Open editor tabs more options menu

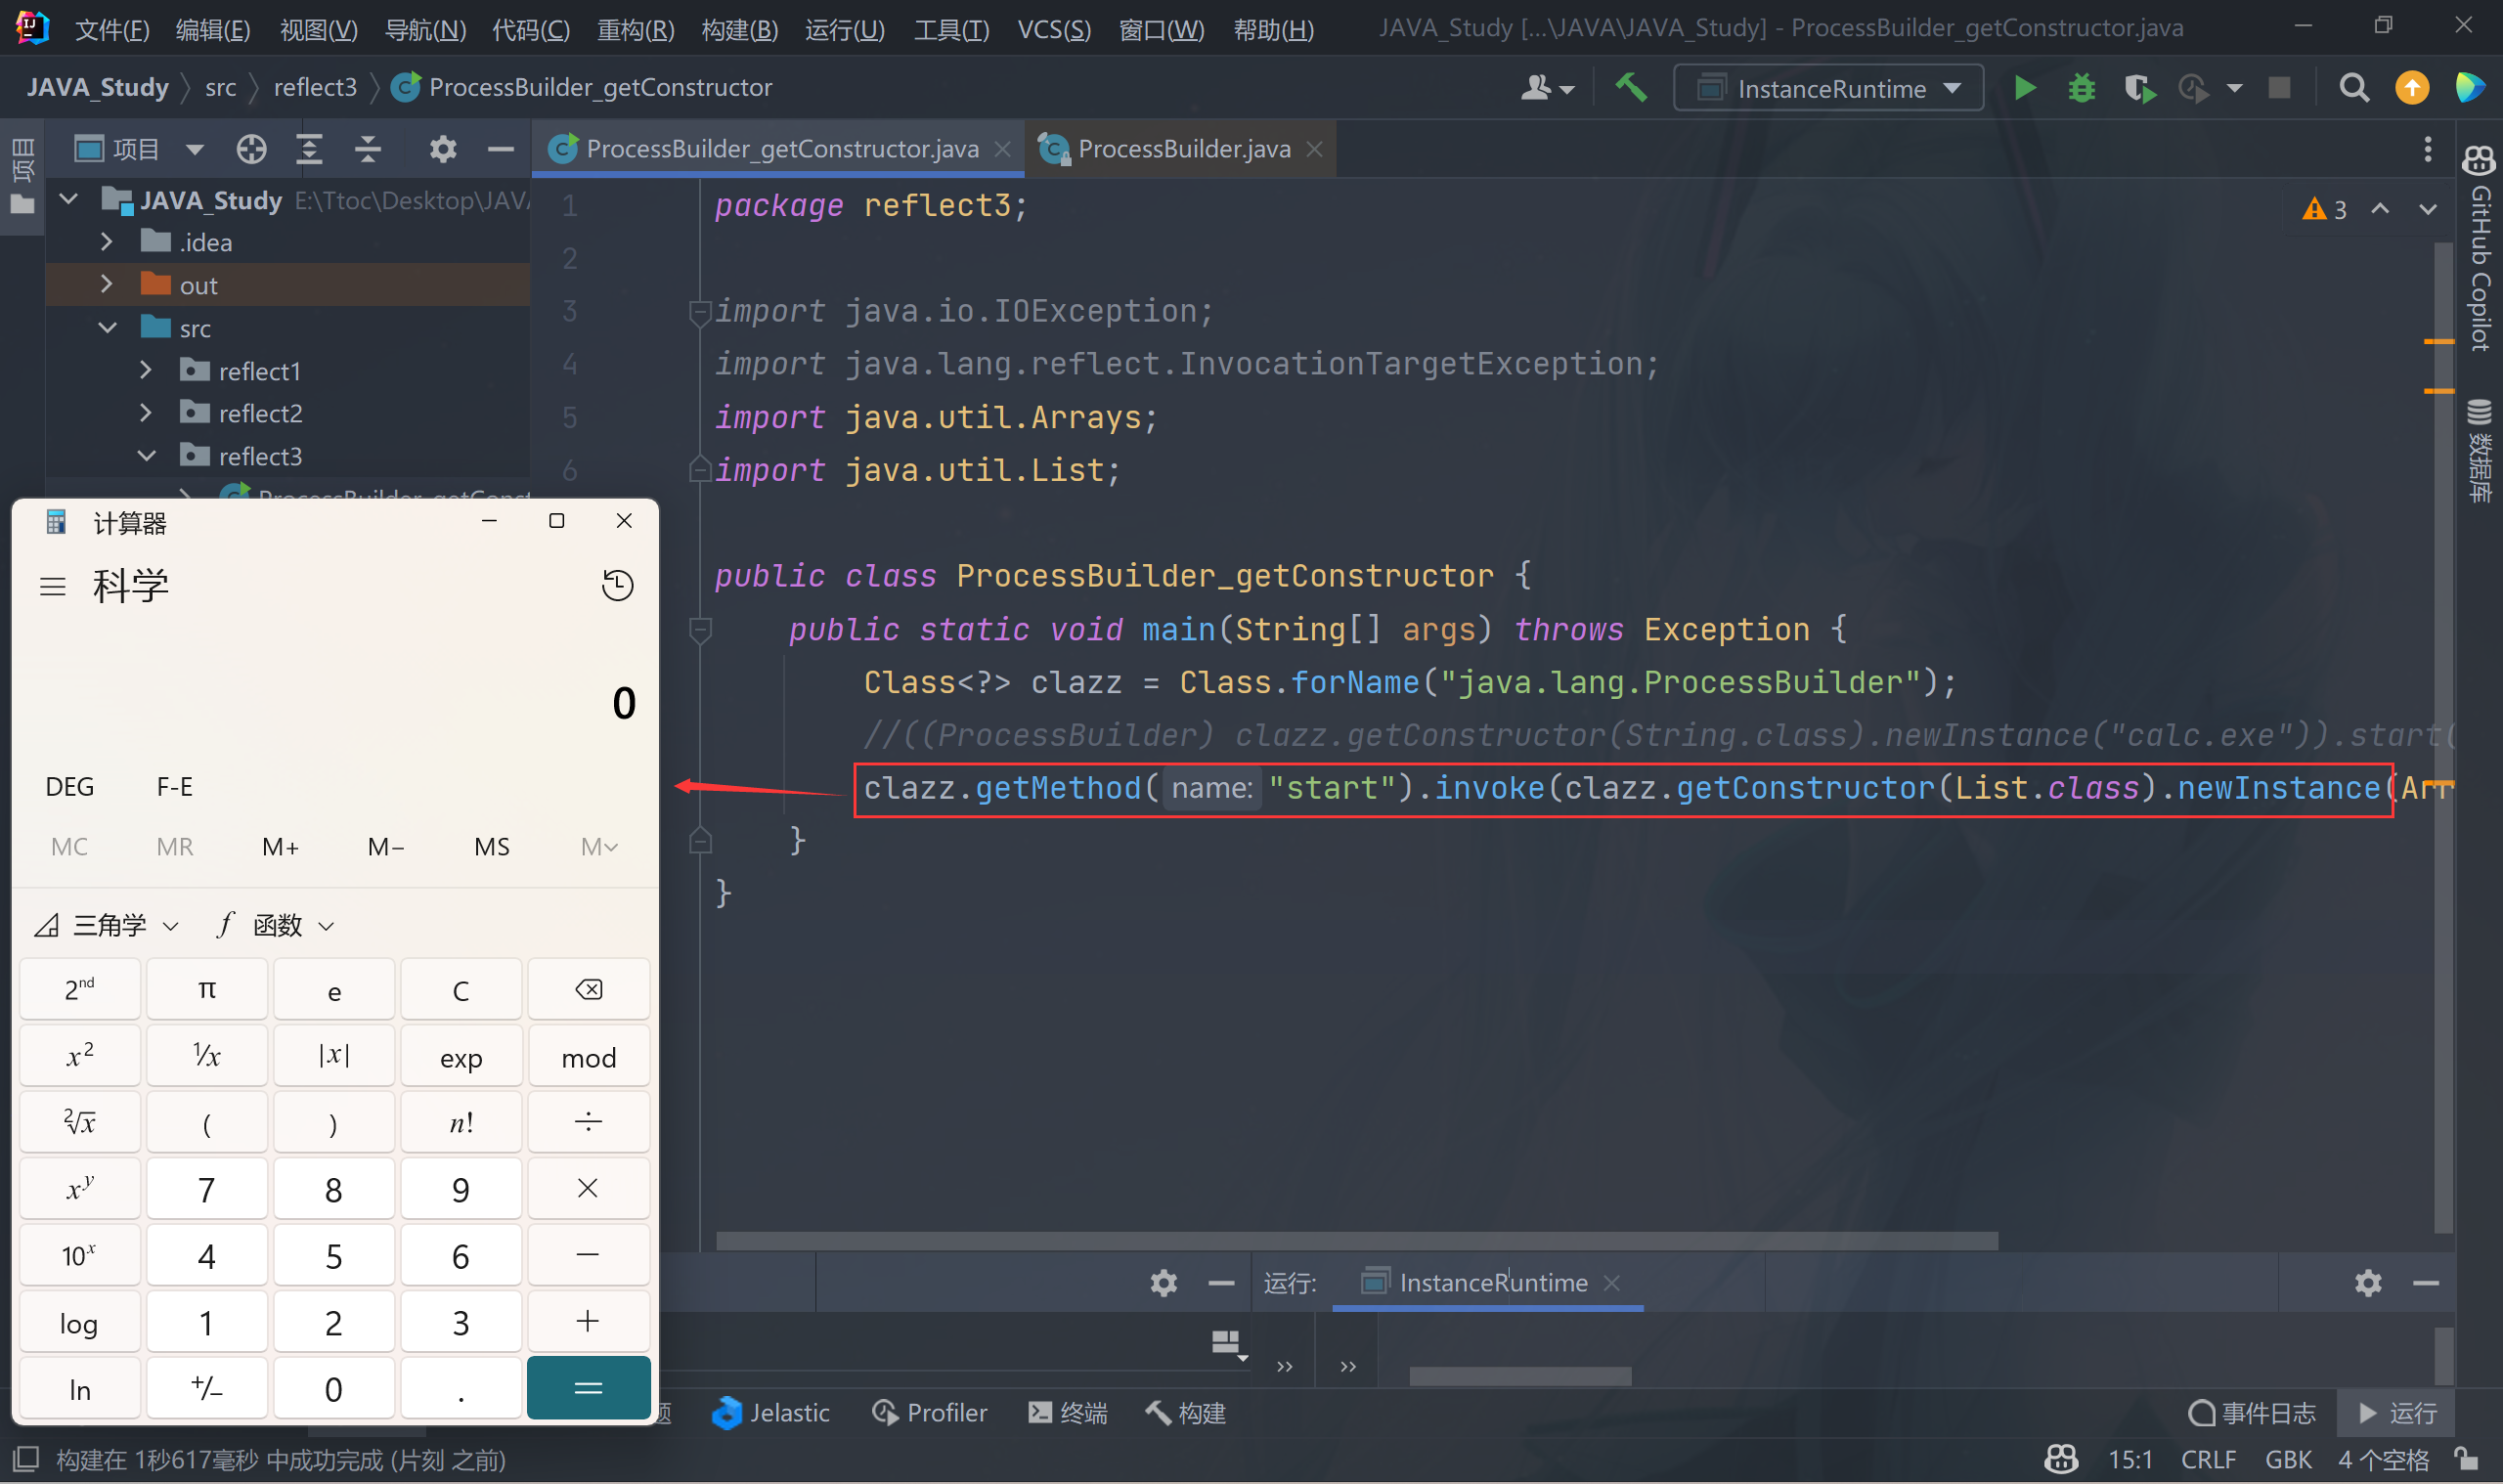click(x=2427, y=149)
